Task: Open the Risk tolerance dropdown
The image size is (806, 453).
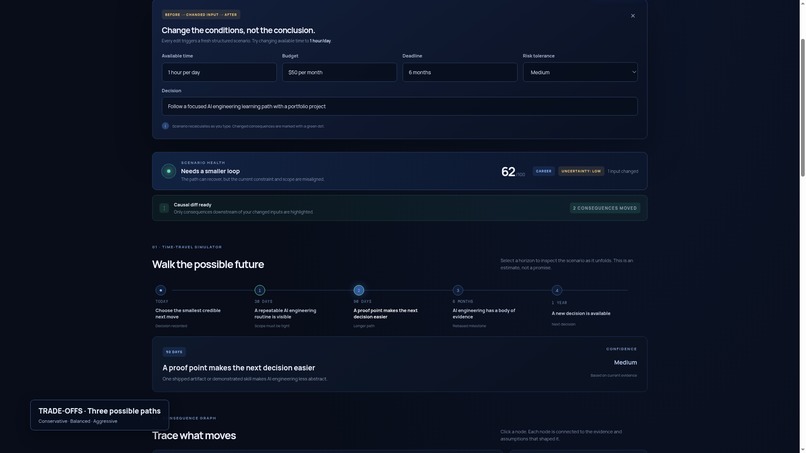Action: pos(580,73)
